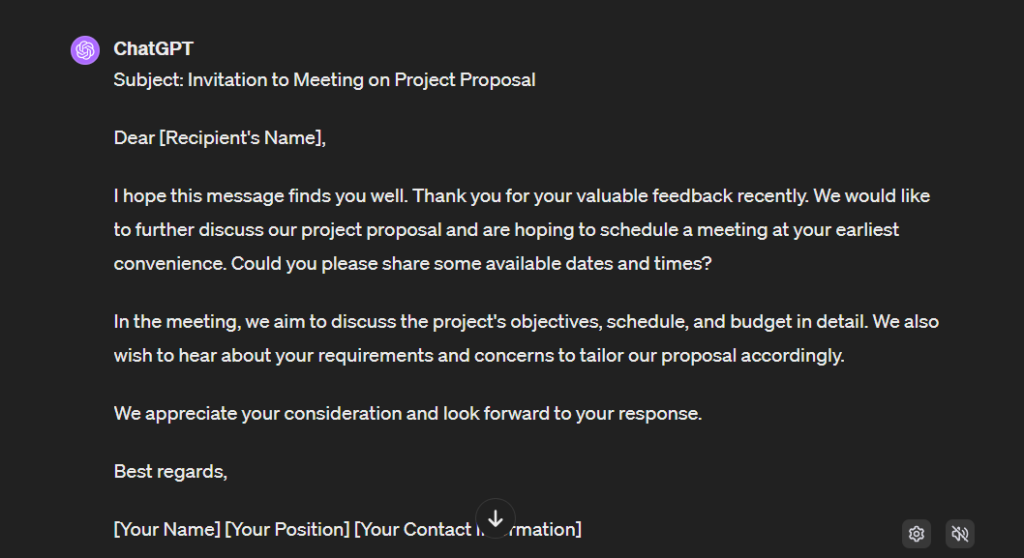1024x558 pixels.
Task: Click the purple ChatGPT avatar icon
Action: [85, 50]
